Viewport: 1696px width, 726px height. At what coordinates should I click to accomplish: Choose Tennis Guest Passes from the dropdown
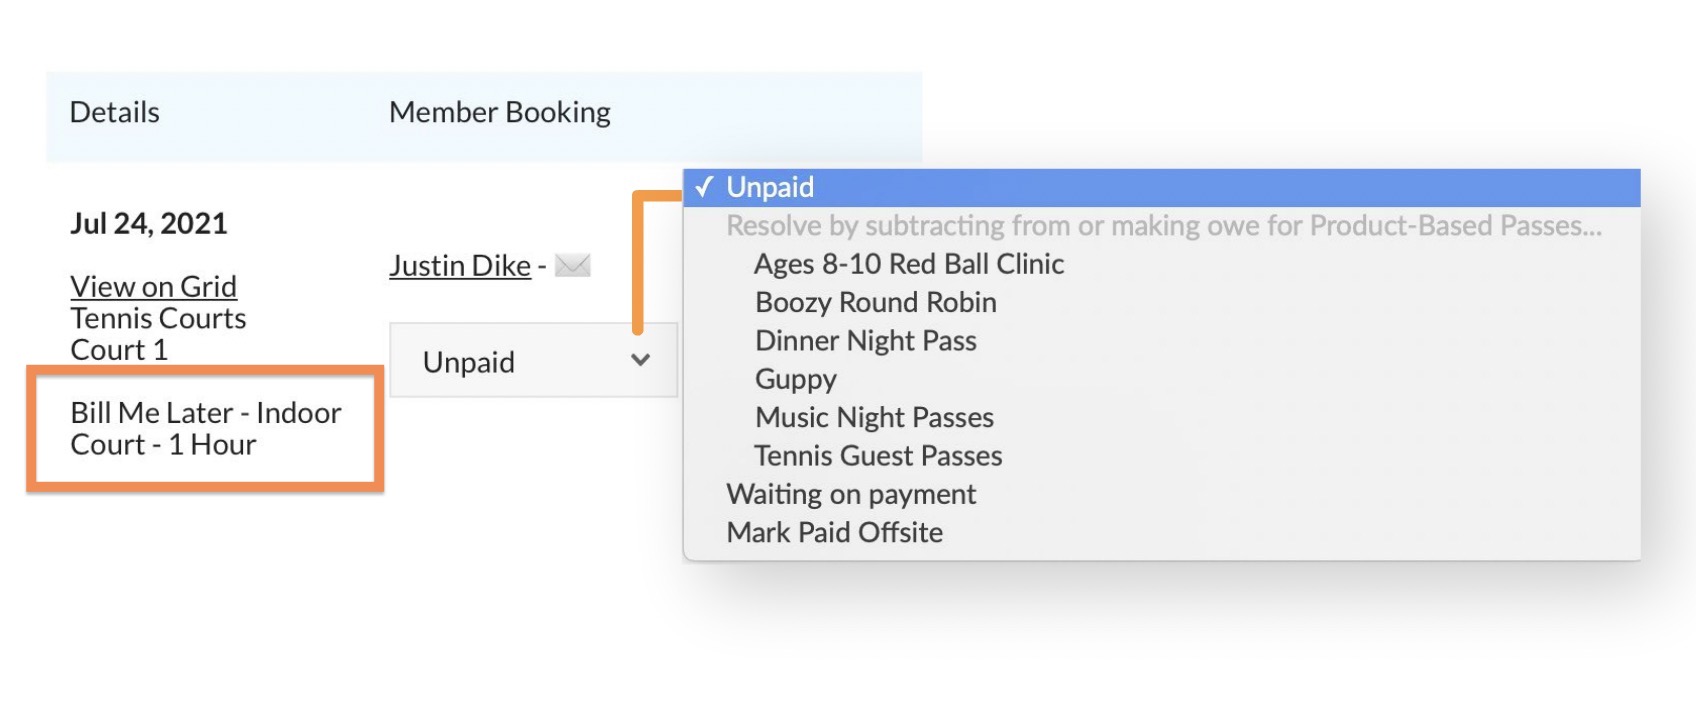point(877,456)
